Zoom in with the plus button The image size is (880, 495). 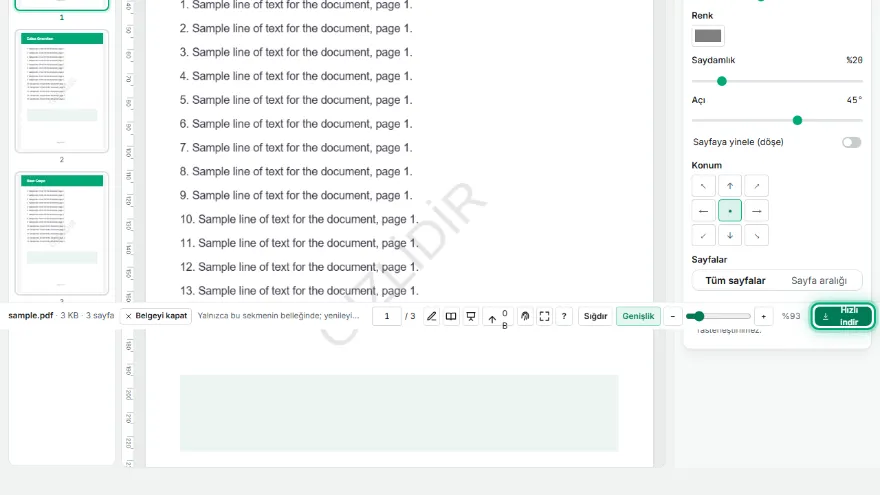tap(763, 316)
